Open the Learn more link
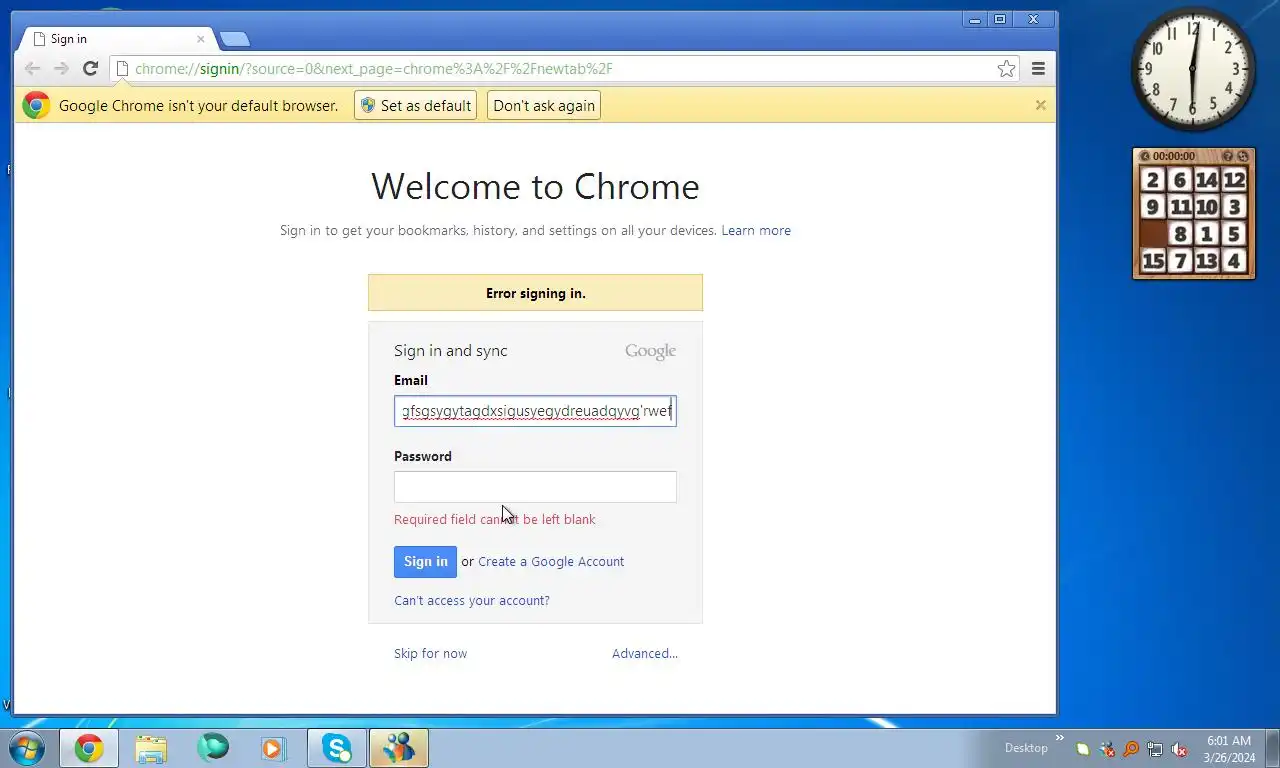Viewport: 1280px width, 768px height. 756,230
